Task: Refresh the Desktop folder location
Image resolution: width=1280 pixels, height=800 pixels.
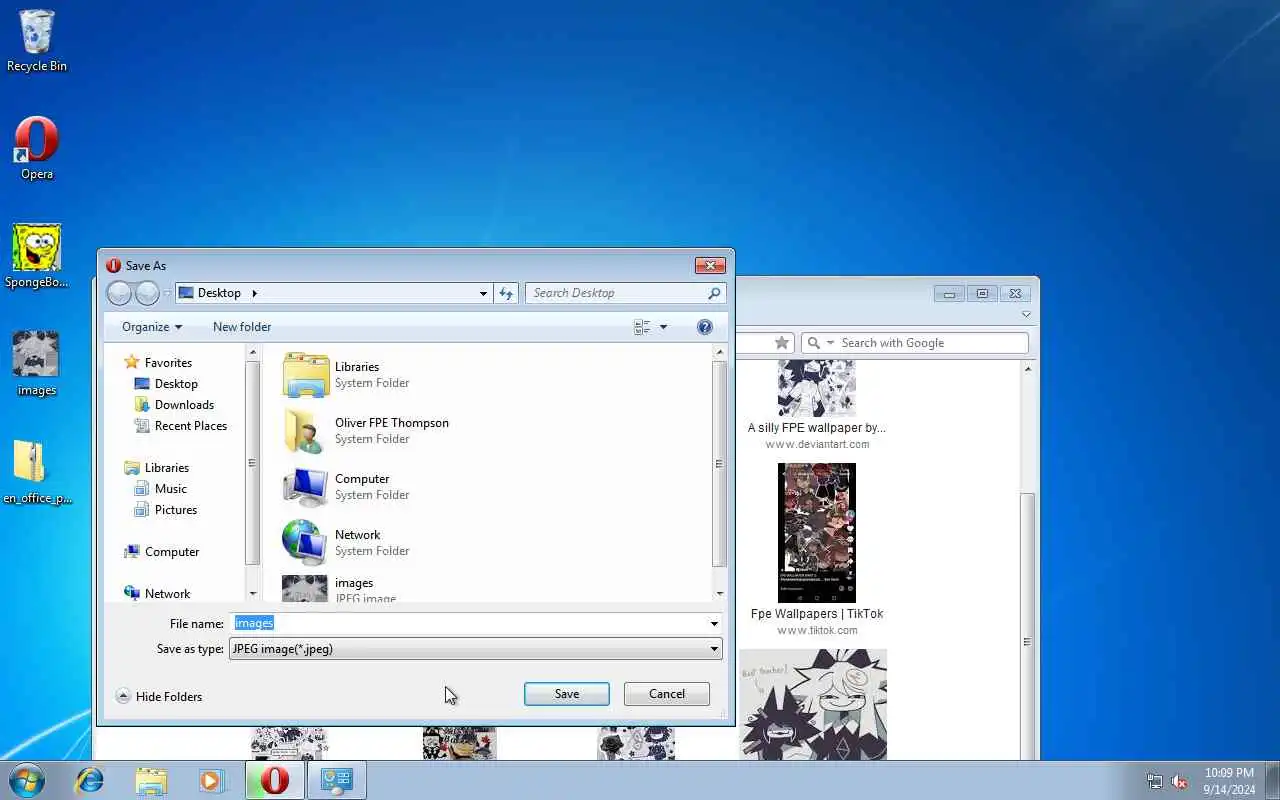Action: (506, 293)
